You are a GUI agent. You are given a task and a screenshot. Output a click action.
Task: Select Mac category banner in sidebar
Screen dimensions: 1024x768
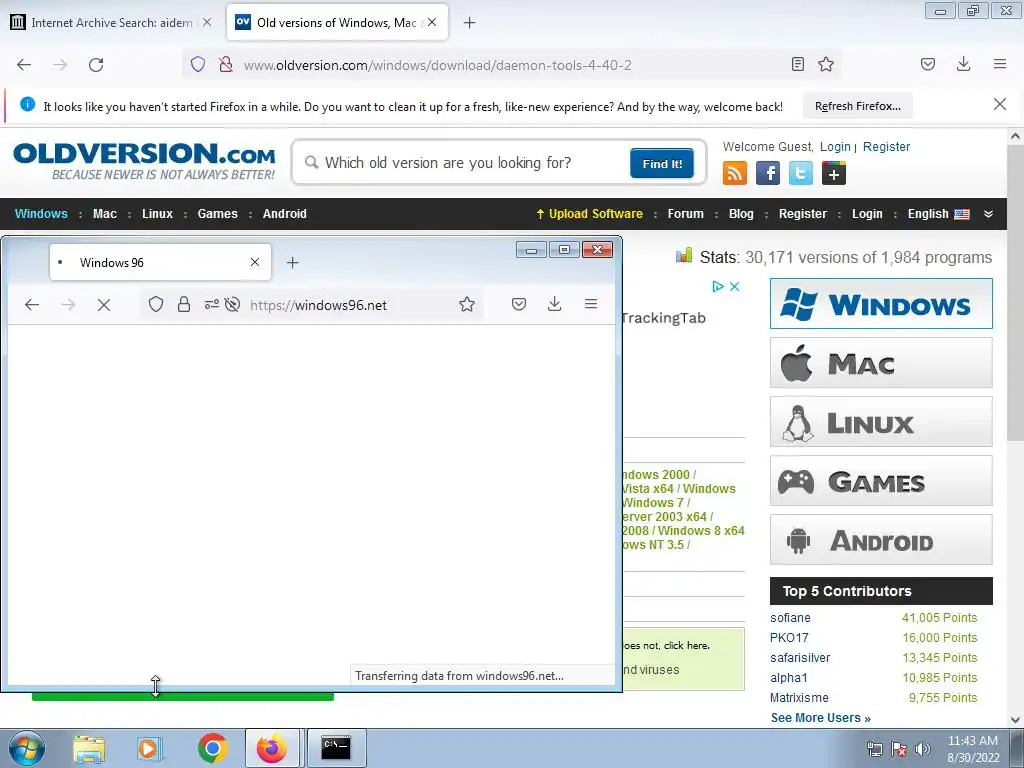point(881,362)
